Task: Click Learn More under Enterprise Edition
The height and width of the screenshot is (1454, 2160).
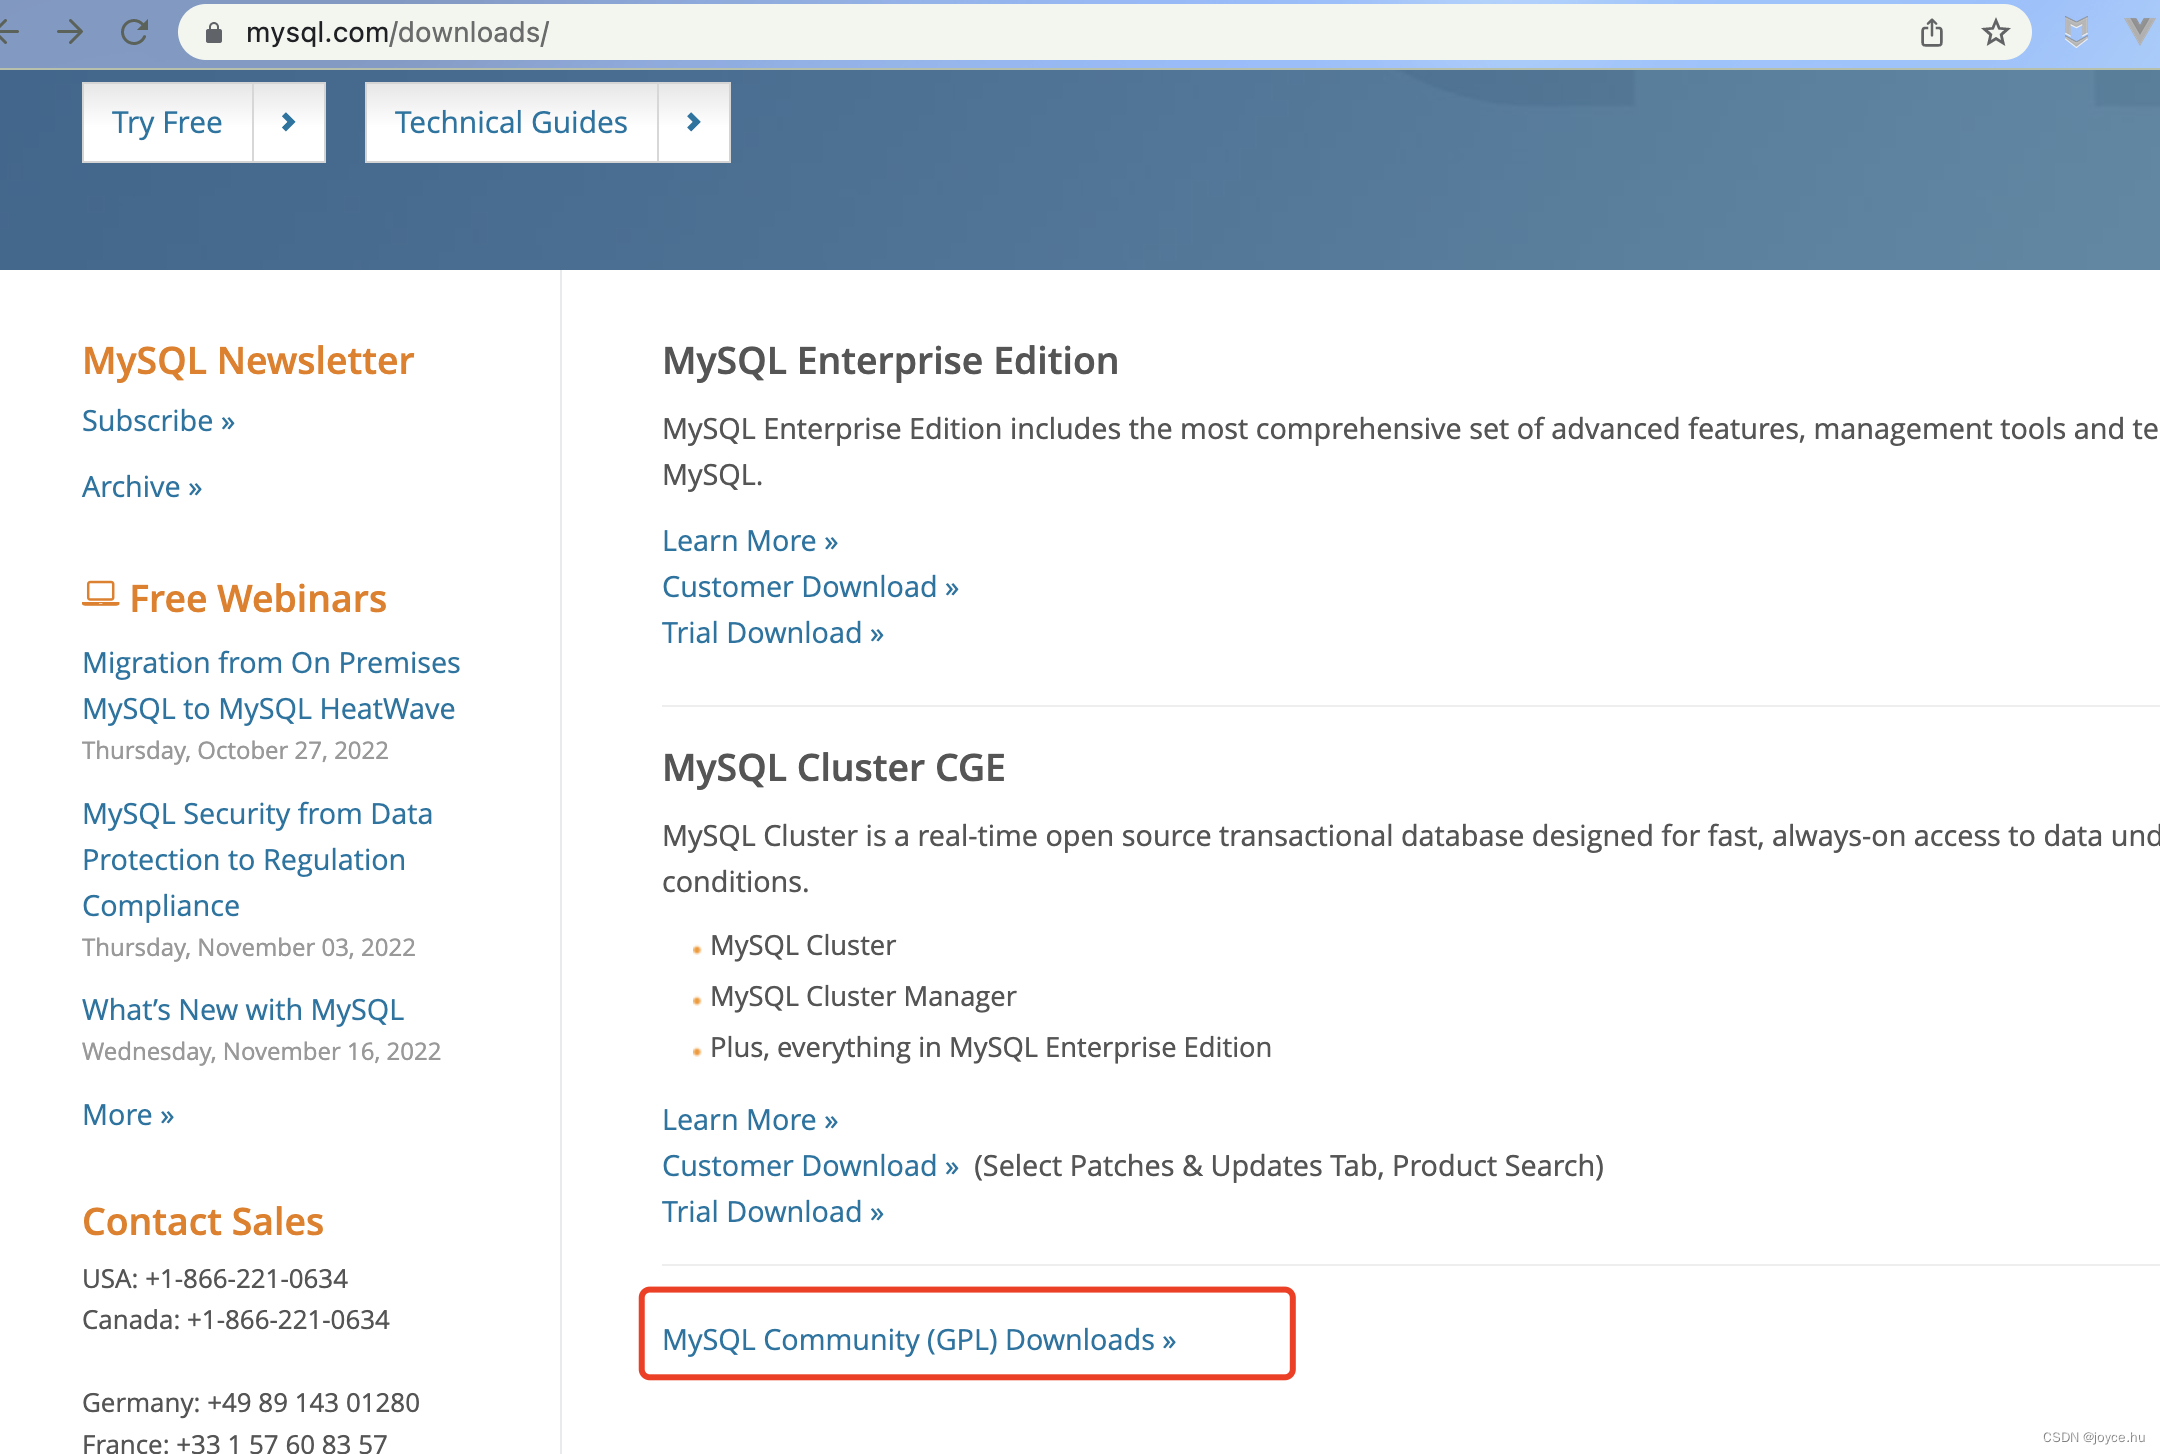Action: click(x=750, y=541)
